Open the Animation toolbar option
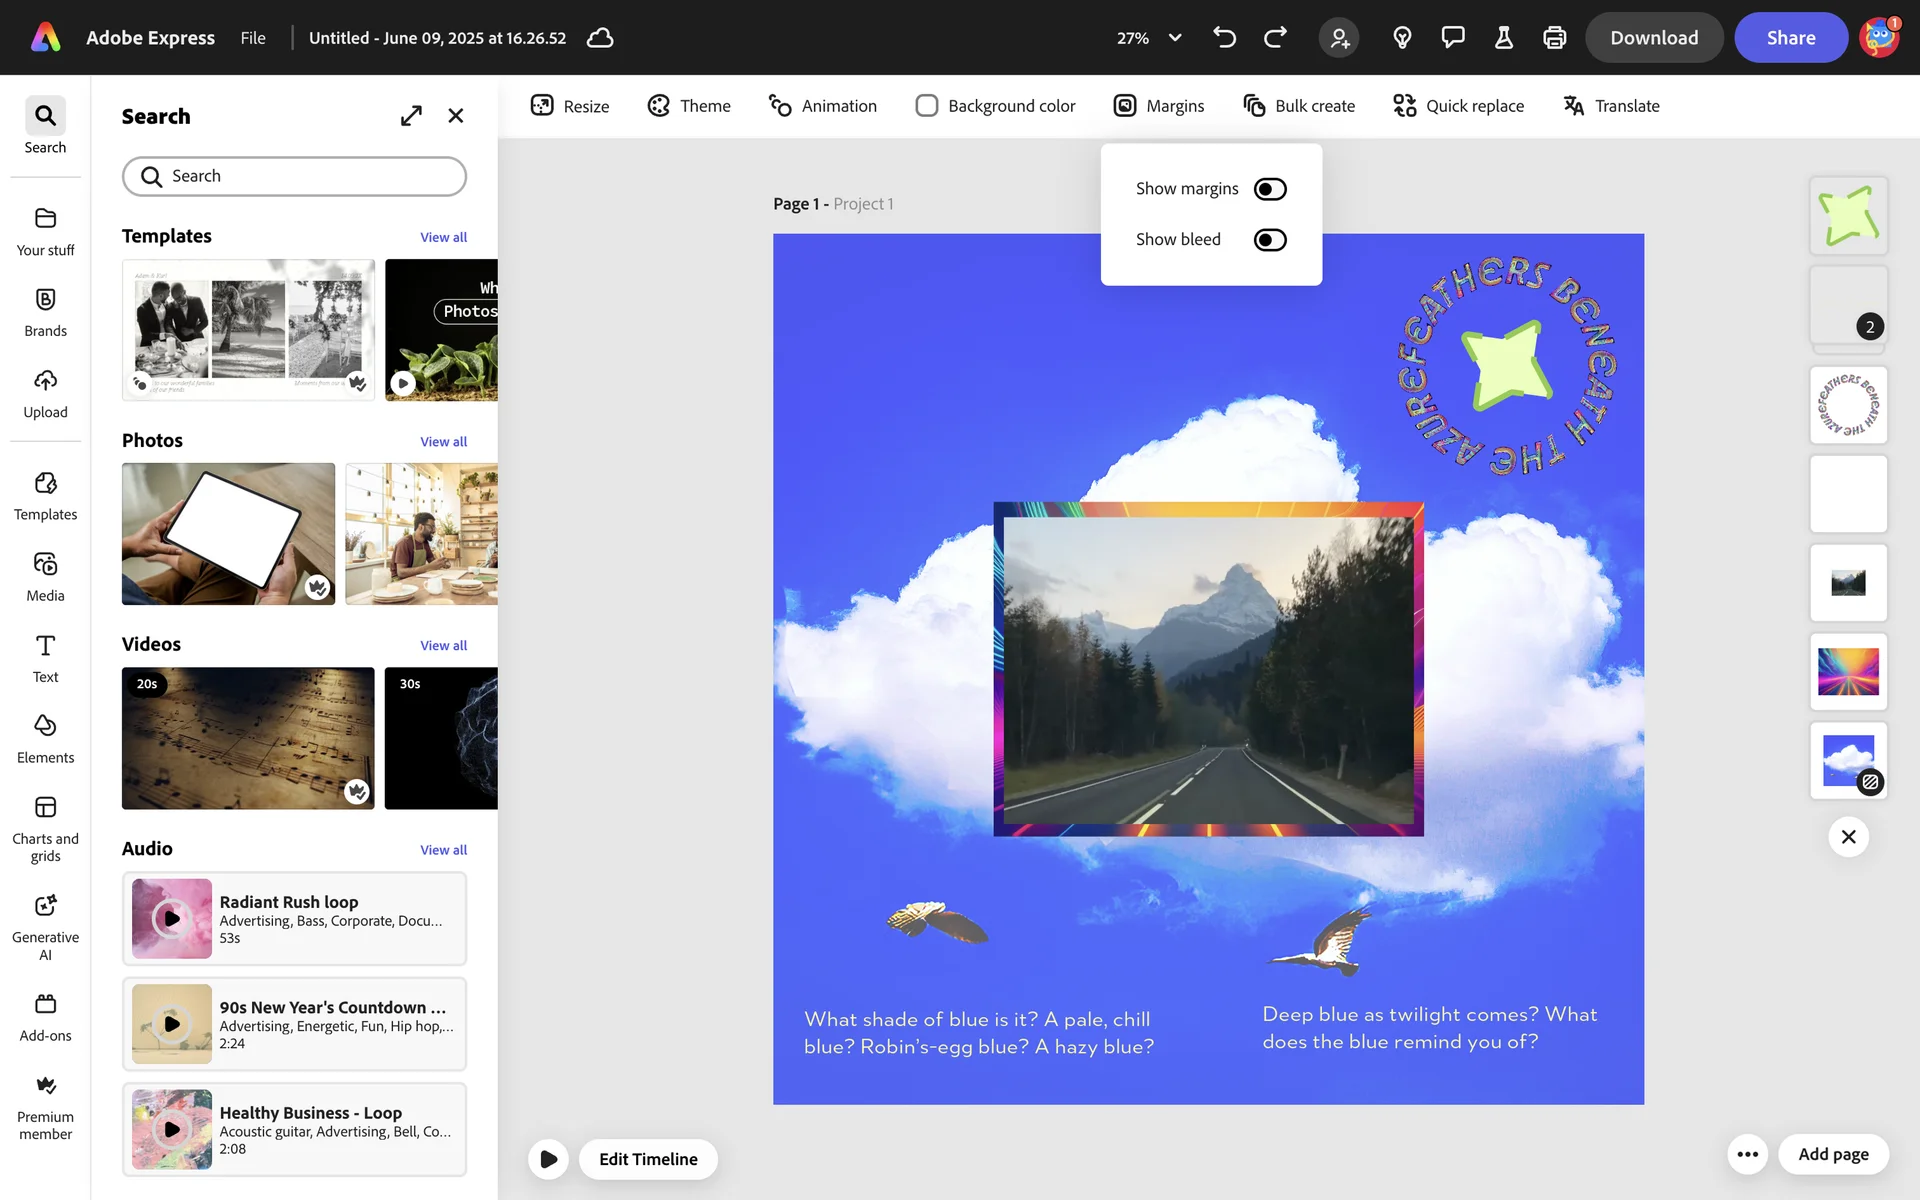The image size is (1920, 1200). [x=822, y=106]
